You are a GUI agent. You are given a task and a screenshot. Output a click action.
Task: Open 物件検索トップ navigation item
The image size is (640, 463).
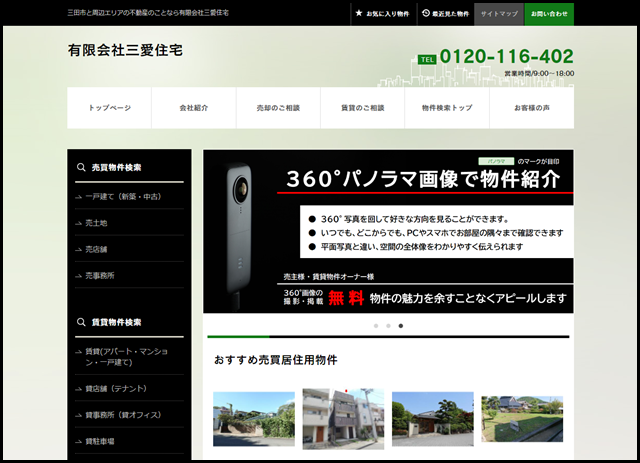pos(447,108)
